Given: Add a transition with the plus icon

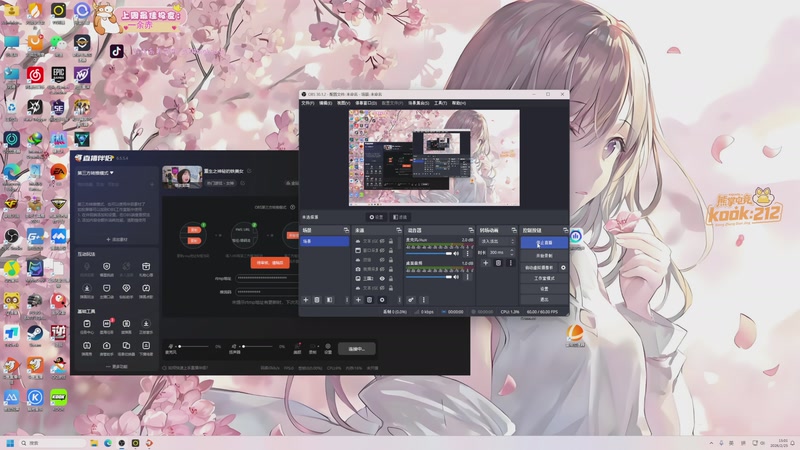Looking at the screenshot, I should [486, 263].
